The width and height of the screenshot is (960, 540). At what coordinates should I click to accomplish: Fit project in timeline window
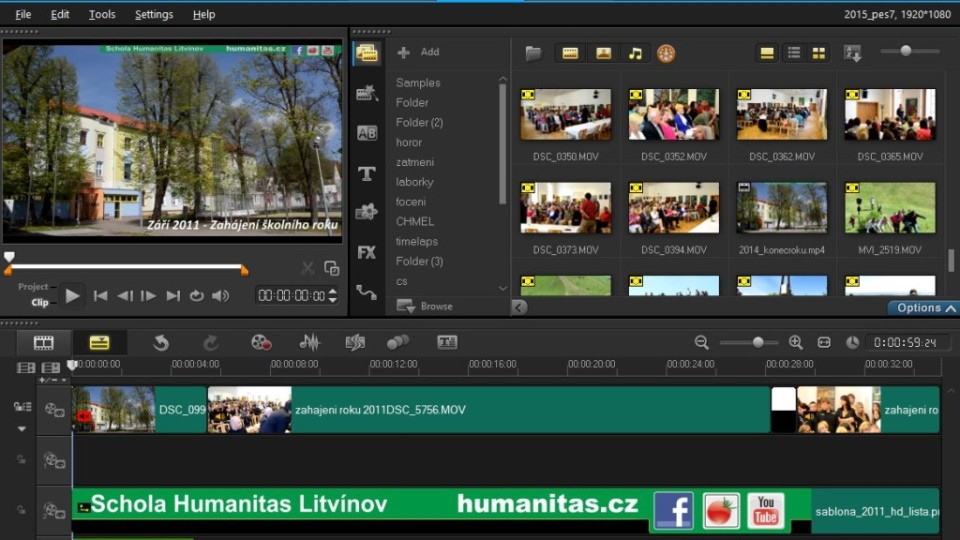coord(824,343)
